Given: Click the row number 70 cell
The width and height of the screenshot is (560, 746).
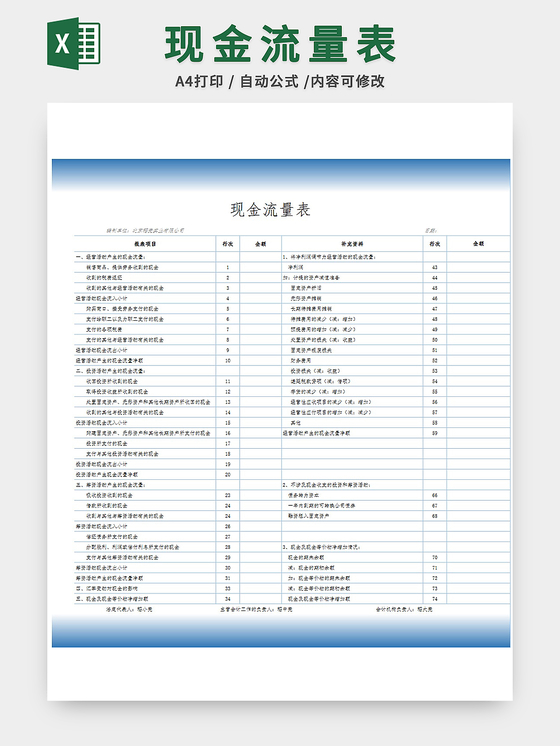Looking at the screenshot, I should pos(434,557).
